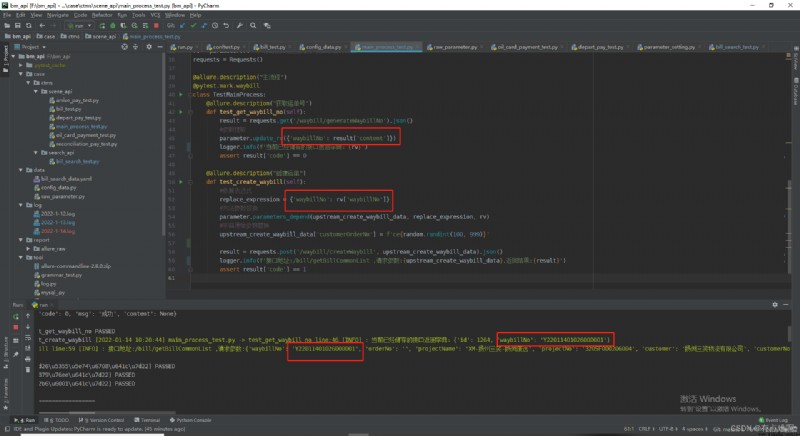Toggle soft-wrap icon in Run panel
The width and height of the screenshot is (800, 436).
point(28,338)
